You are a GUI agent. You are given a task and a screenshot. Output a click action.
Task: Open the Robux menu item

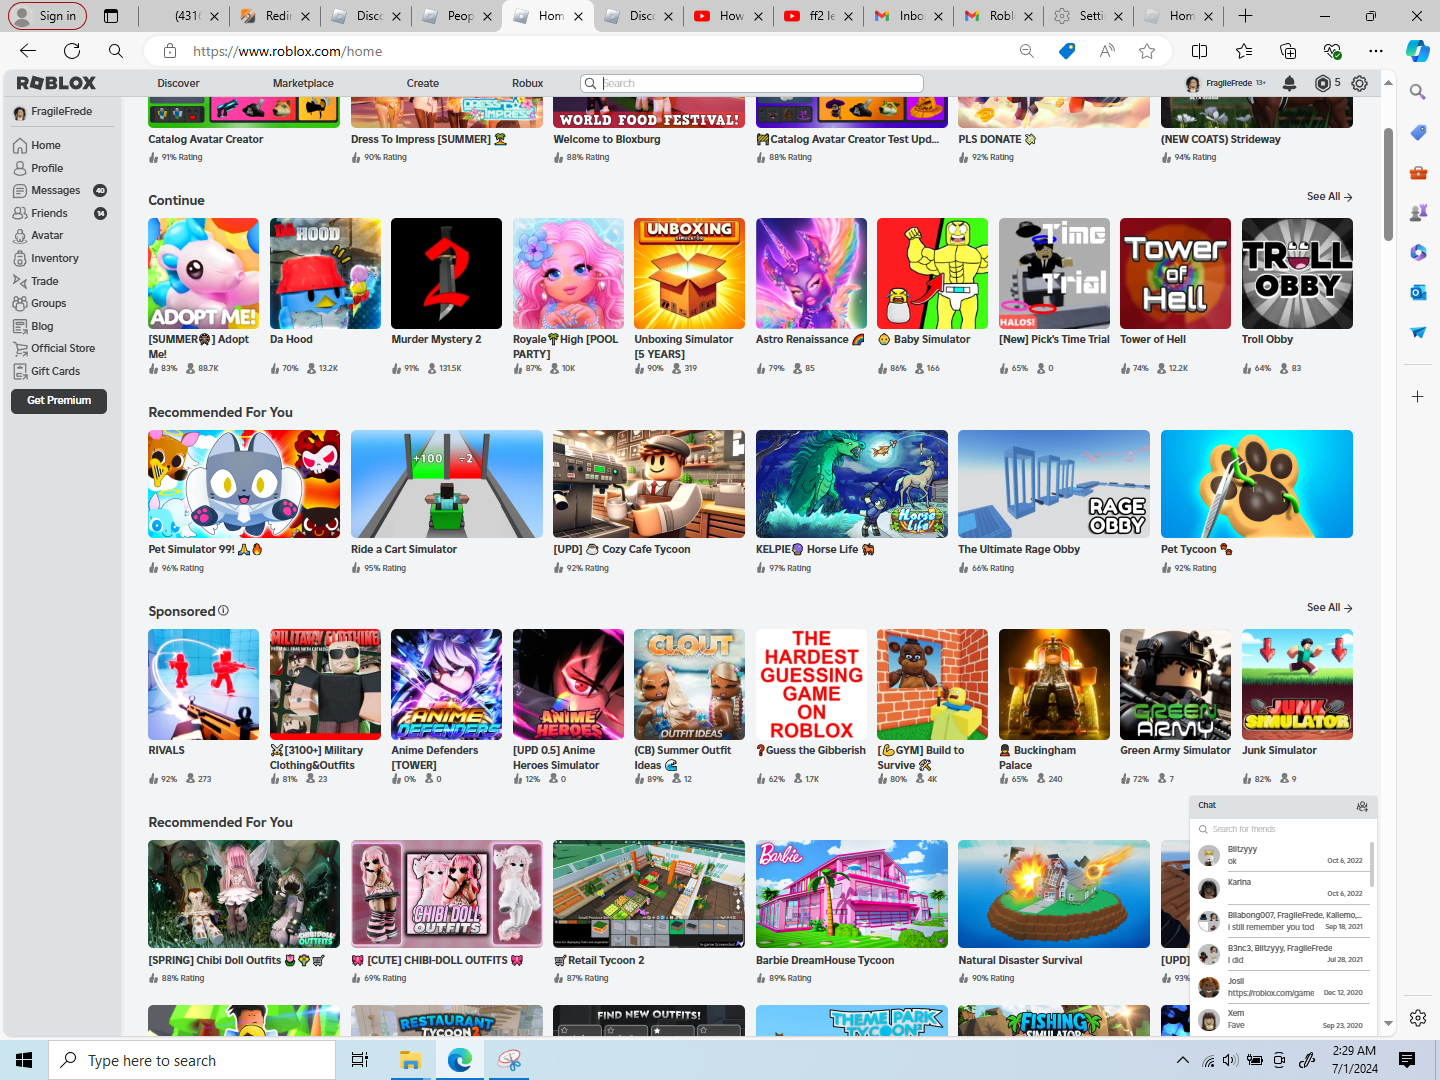coord(528,83)
